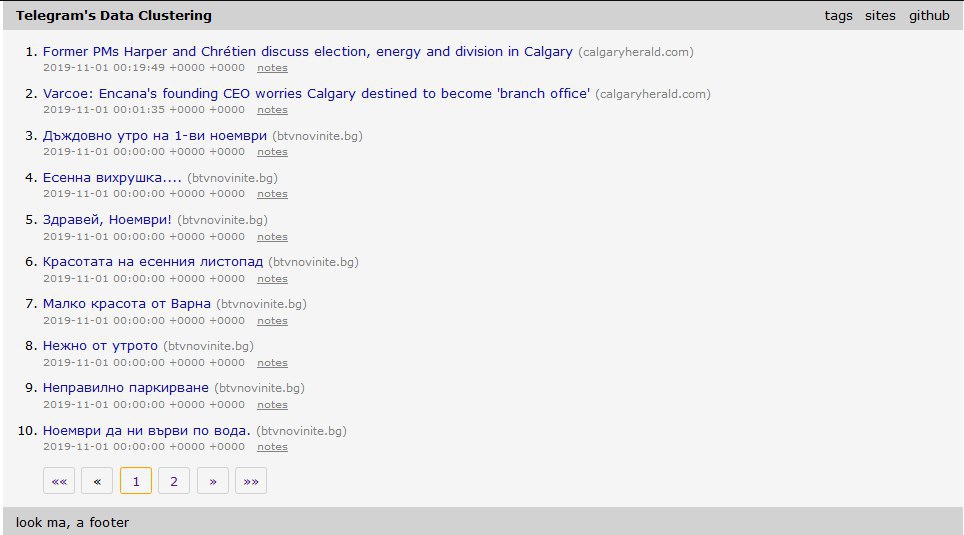Viewport: 964px width, 535px height.
Task: Open notes for Дъждовно утро на 1-ви ноември
Action: click(x=272, y=151)
